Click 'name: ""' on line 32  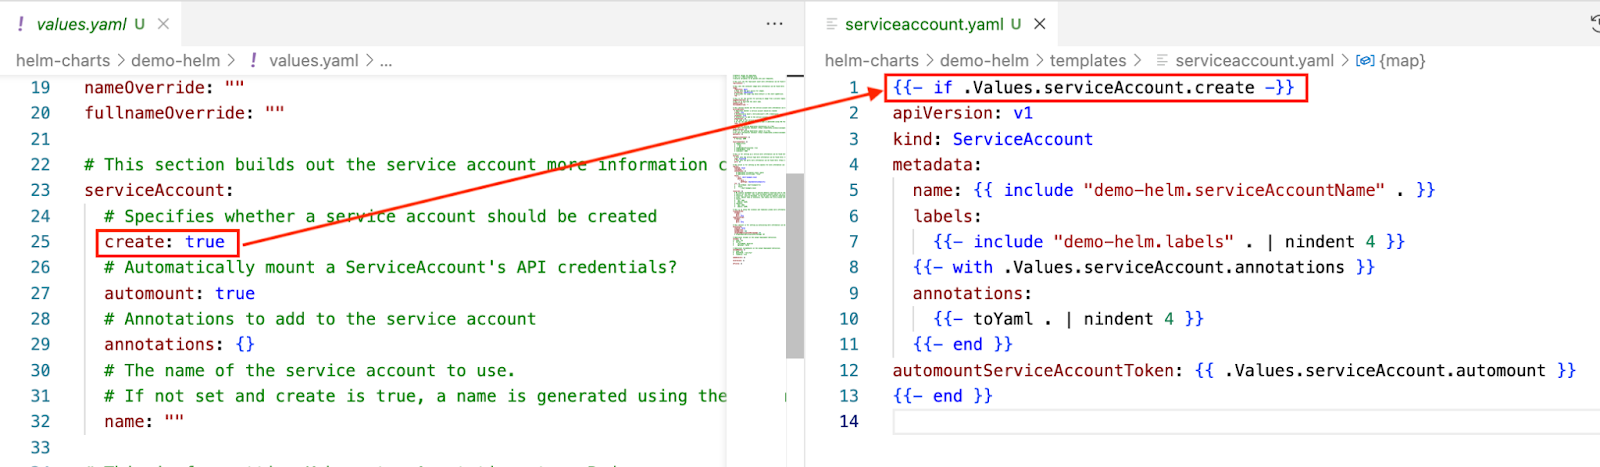coord(144,422)
